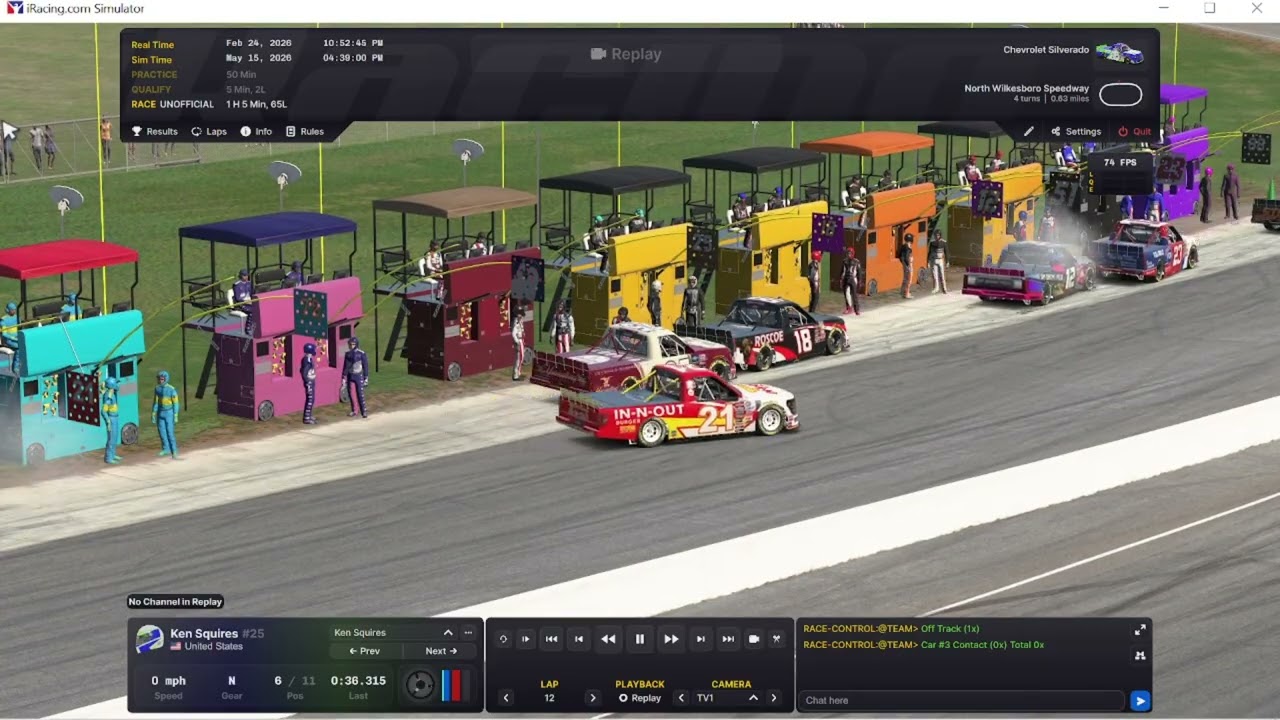The width and height of the screenshot is (1280, 720).
Task: Click the icon below chat expand
Action: pos(1140,656)
